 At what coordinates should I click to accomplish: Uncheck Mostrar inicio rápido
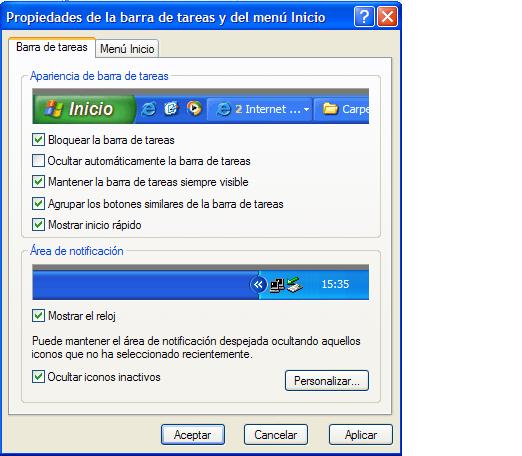[38, 224]
